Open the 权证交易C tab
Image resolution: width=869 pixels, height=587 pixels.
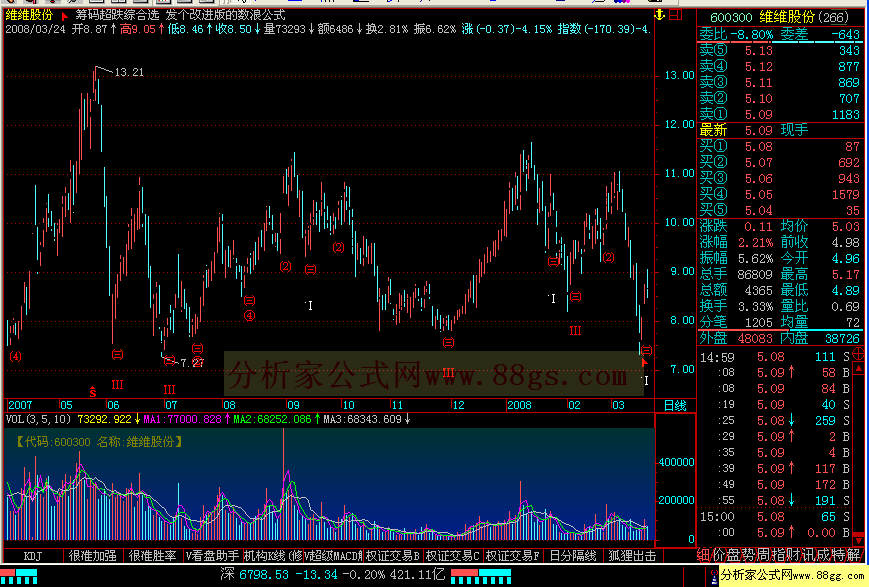[x=452, y=556]
